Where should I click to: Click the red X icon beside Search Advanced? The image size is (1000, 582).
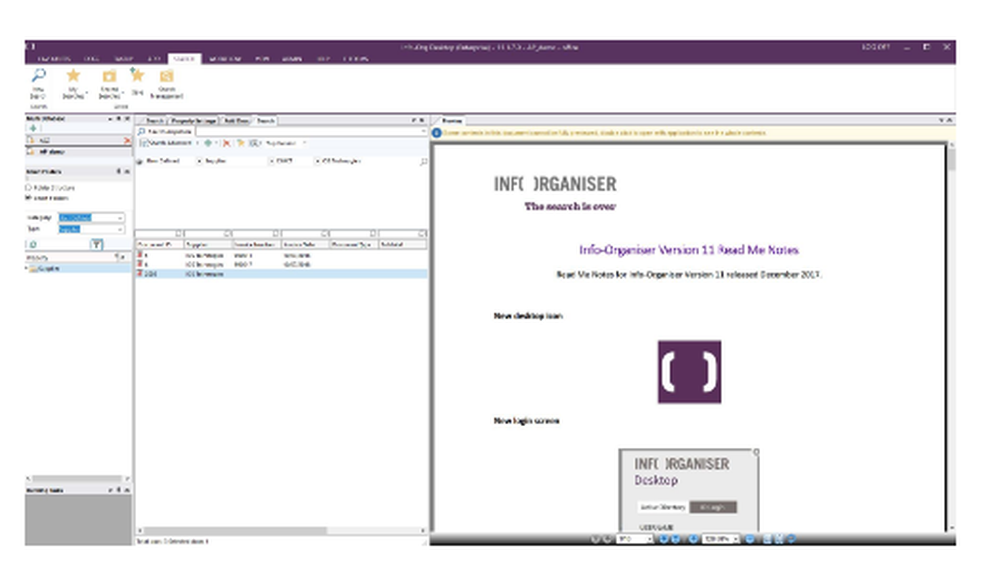click(226, 143)
